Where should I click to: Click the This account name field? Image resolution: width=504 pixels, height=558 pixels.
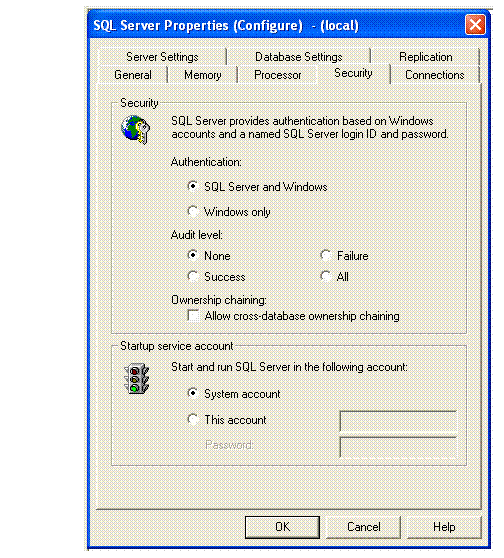(398, 421)
